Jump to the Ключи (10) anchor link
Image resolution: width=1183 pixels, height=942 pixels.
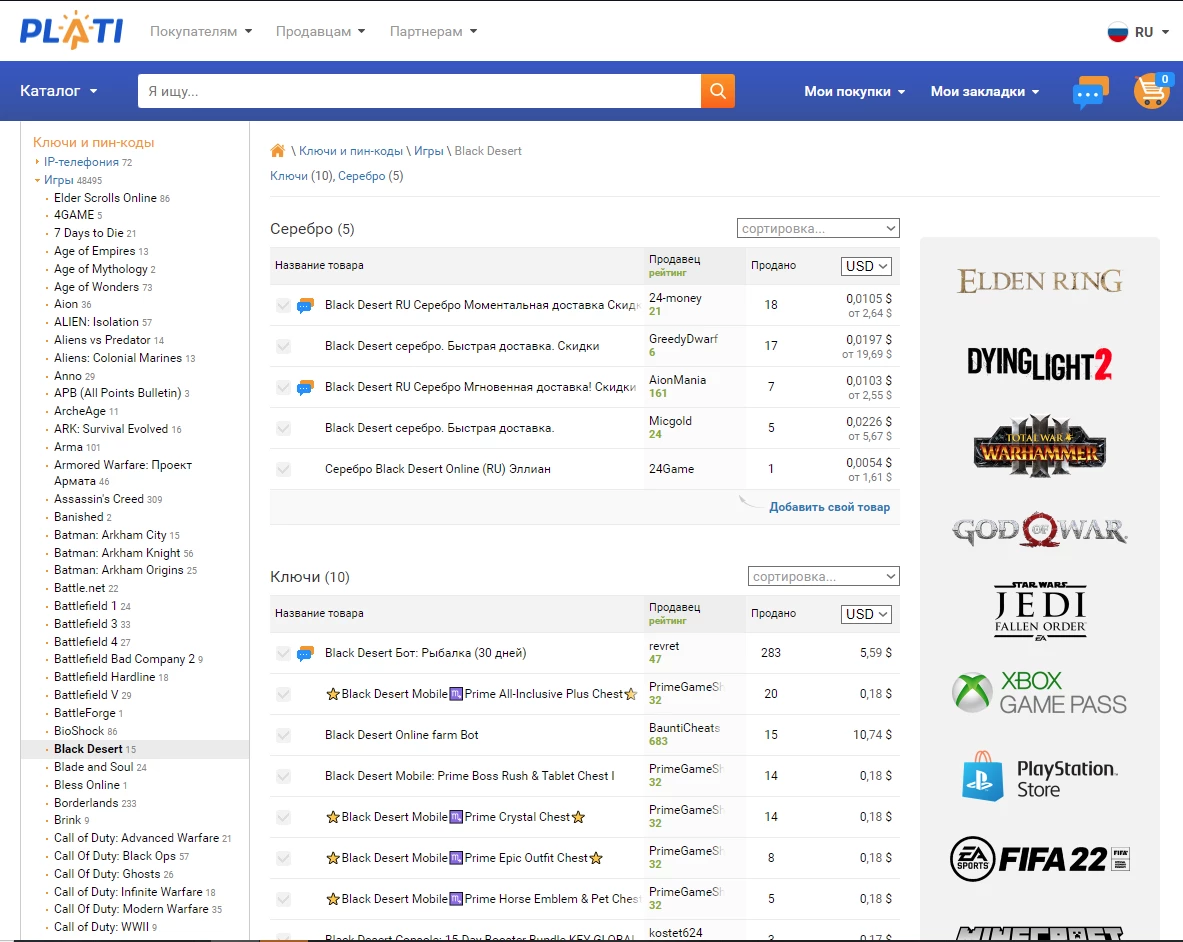tap(289, 176)
